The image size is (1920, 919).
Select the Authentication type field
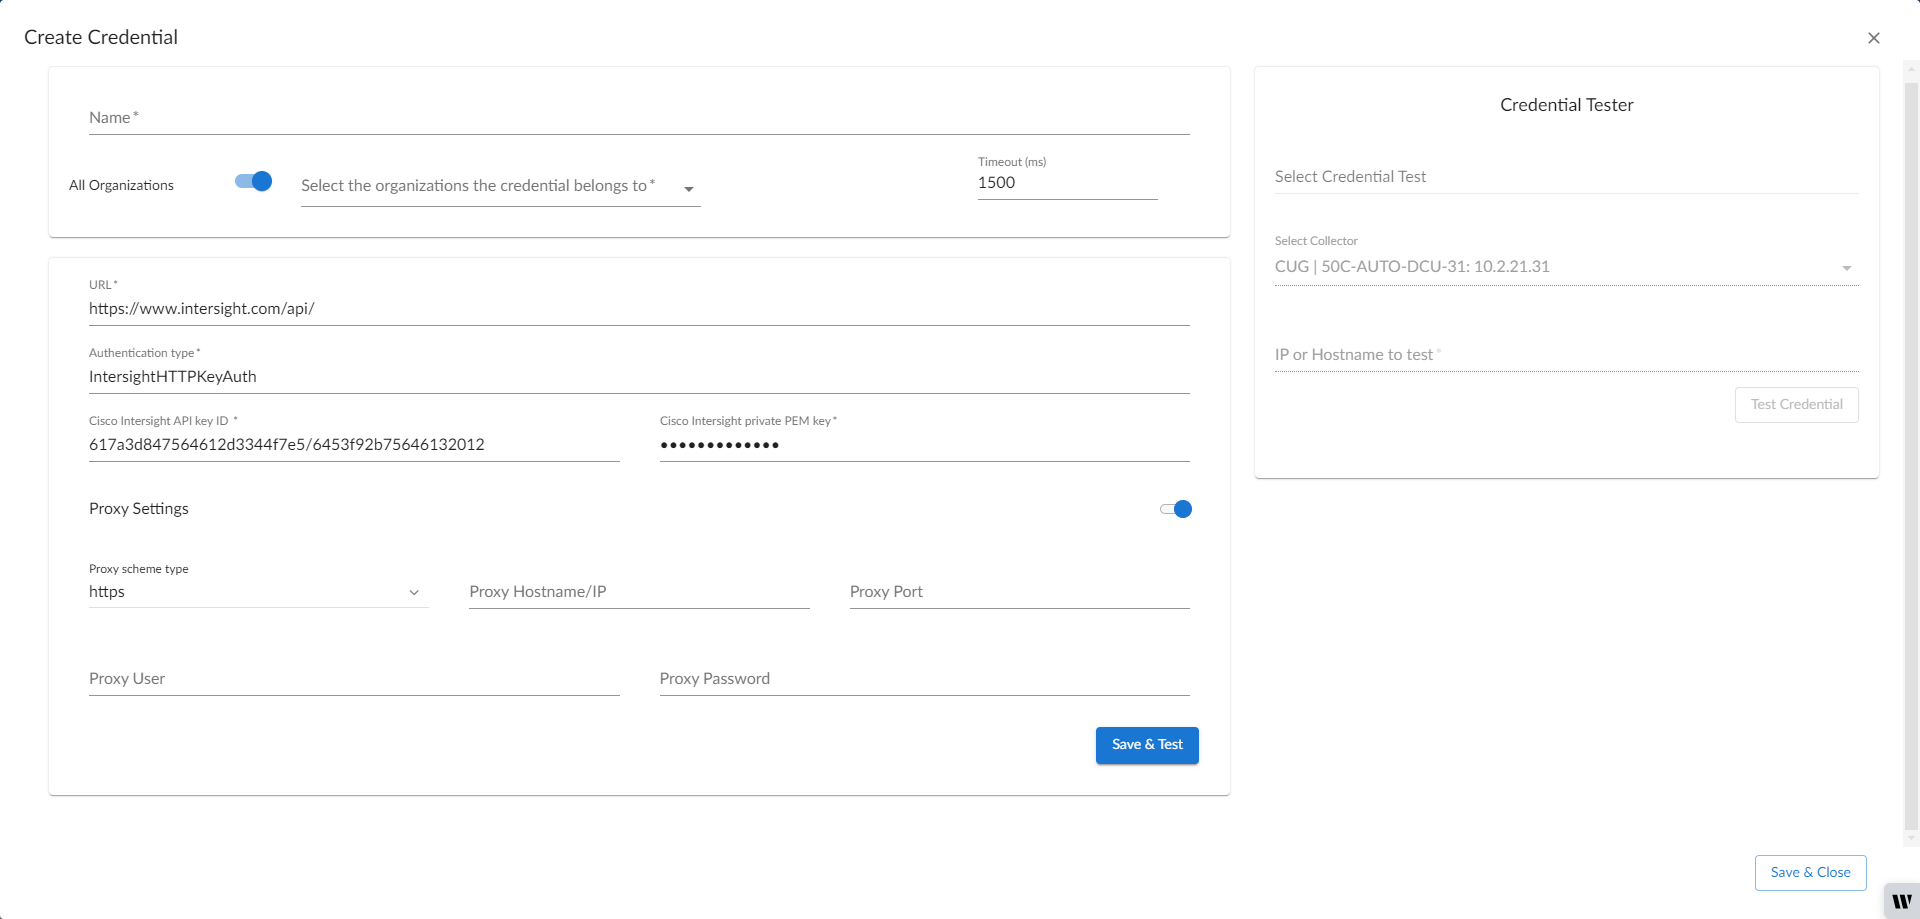tap(639, 377)
